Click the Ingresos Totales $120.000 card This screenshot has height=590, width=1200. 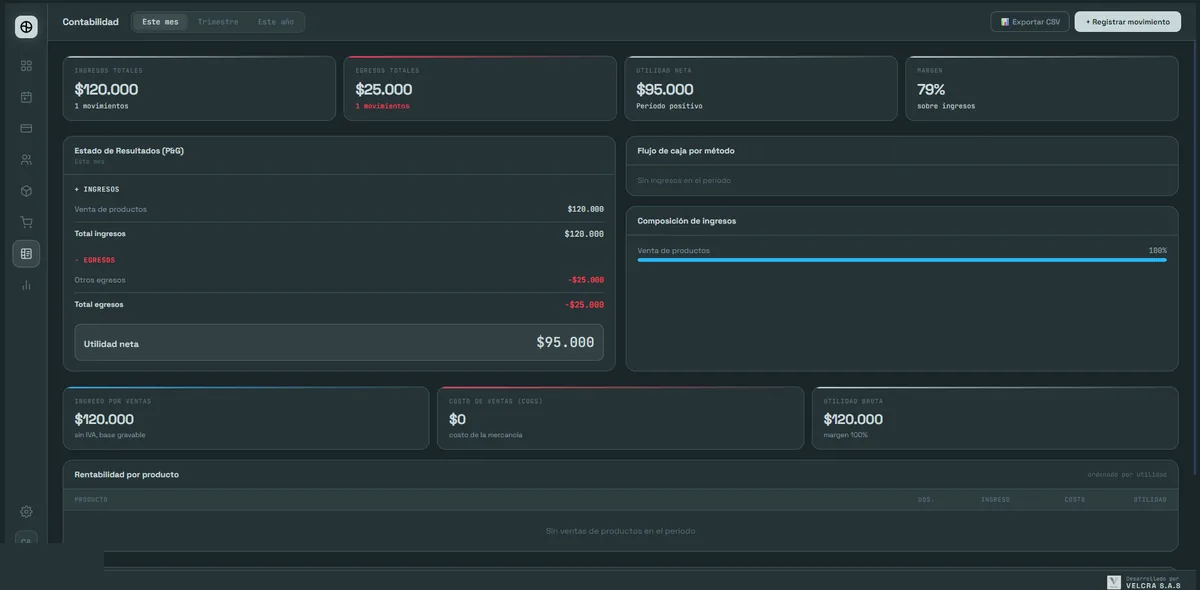pos(199,89)
